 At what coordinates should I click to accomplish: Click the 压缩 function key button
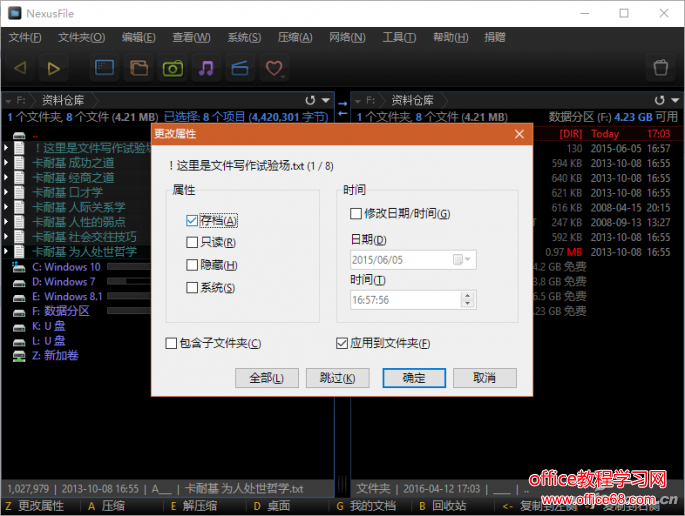coord(107,506)
